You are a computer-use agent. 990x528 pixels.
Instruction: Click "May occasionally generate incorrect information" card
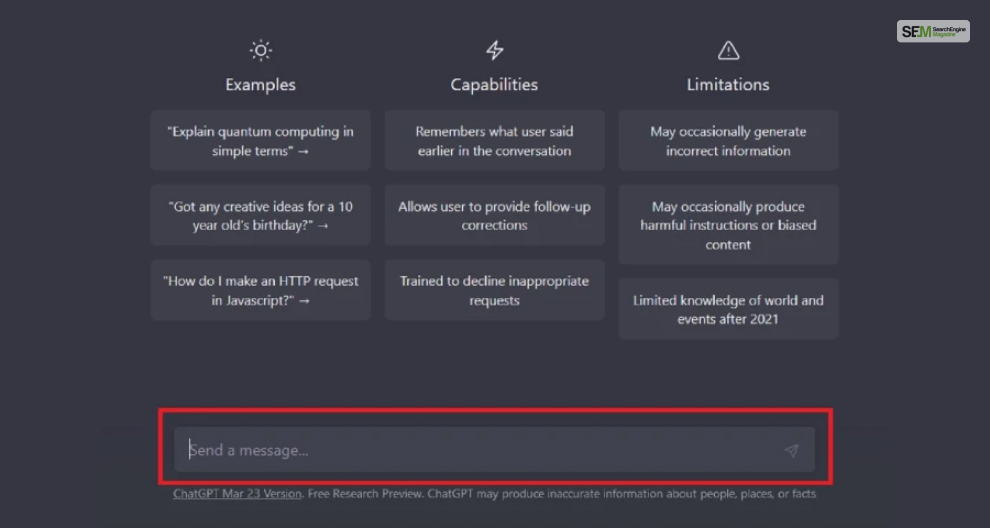click(728, 141)
